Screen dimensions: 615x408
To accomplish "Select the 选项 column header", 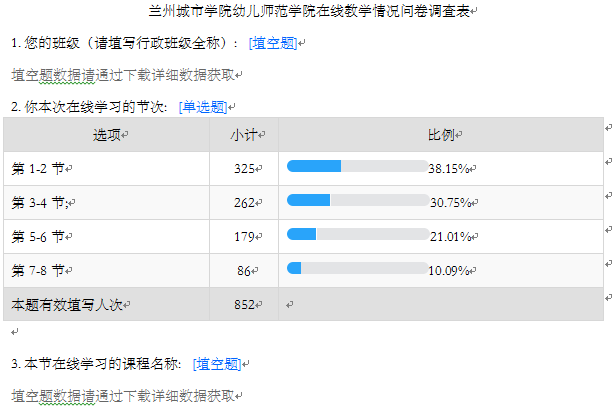I will tap(107, 135).
